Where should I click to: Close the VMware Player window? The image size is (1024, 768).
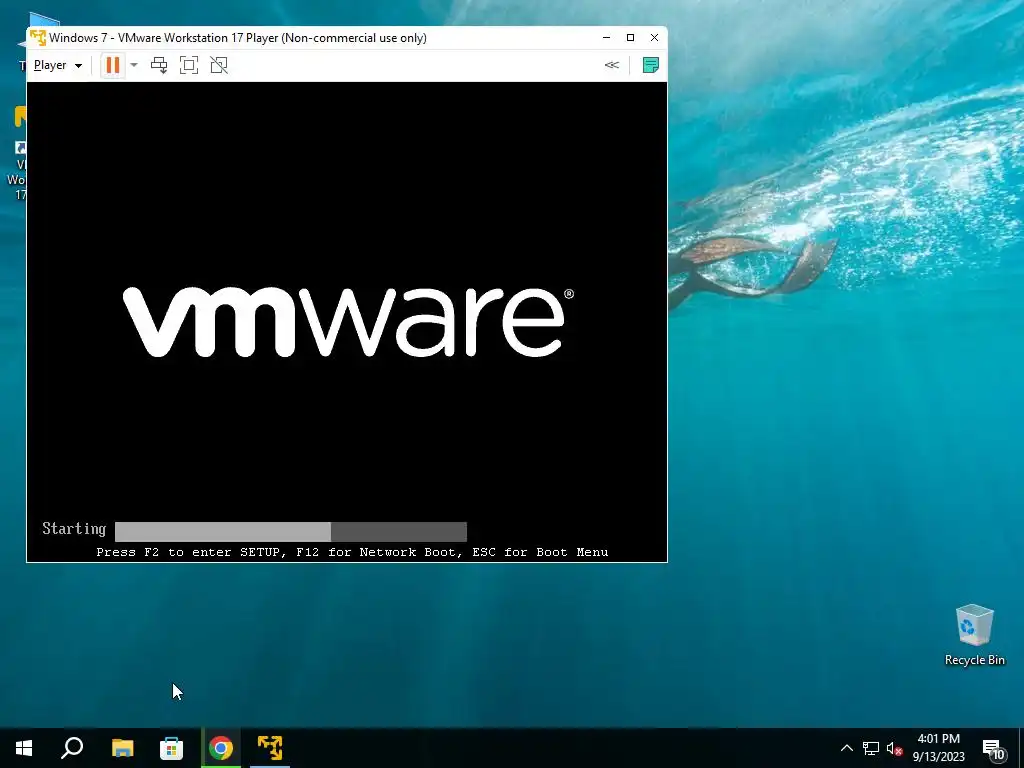click(654, 37)
